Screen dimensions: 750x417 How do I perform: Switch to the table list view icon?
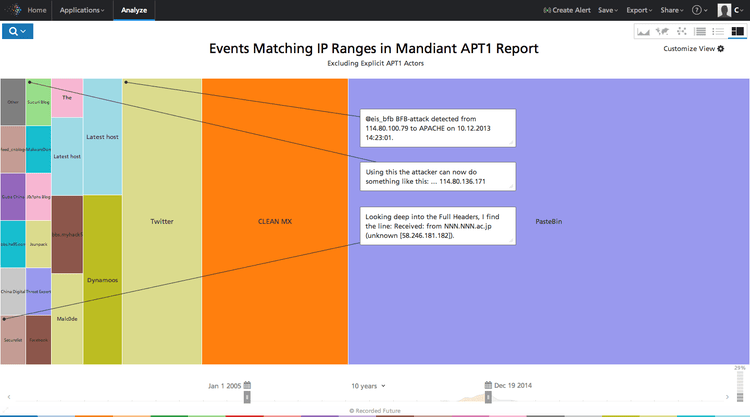click(x=700, y=32)
